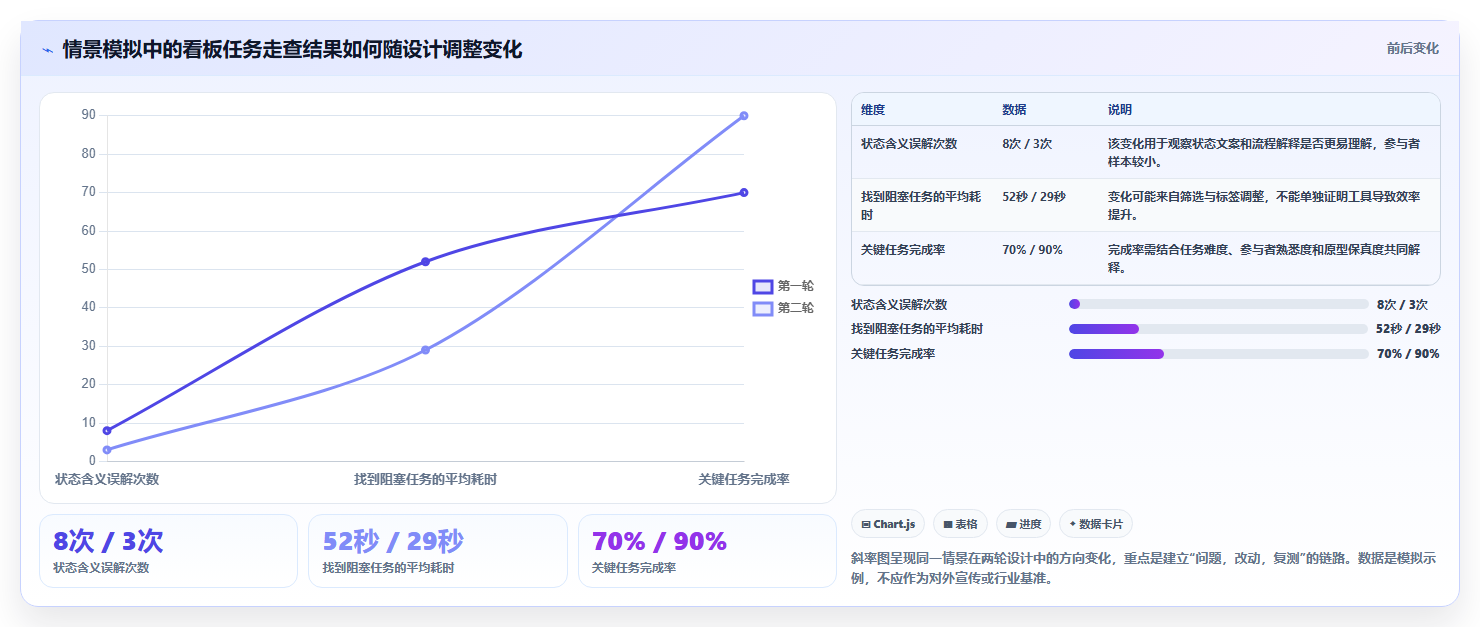Click the footnote paragraph starting with 斜率图
This screenshot has height=627, width=1480.
1144,568
